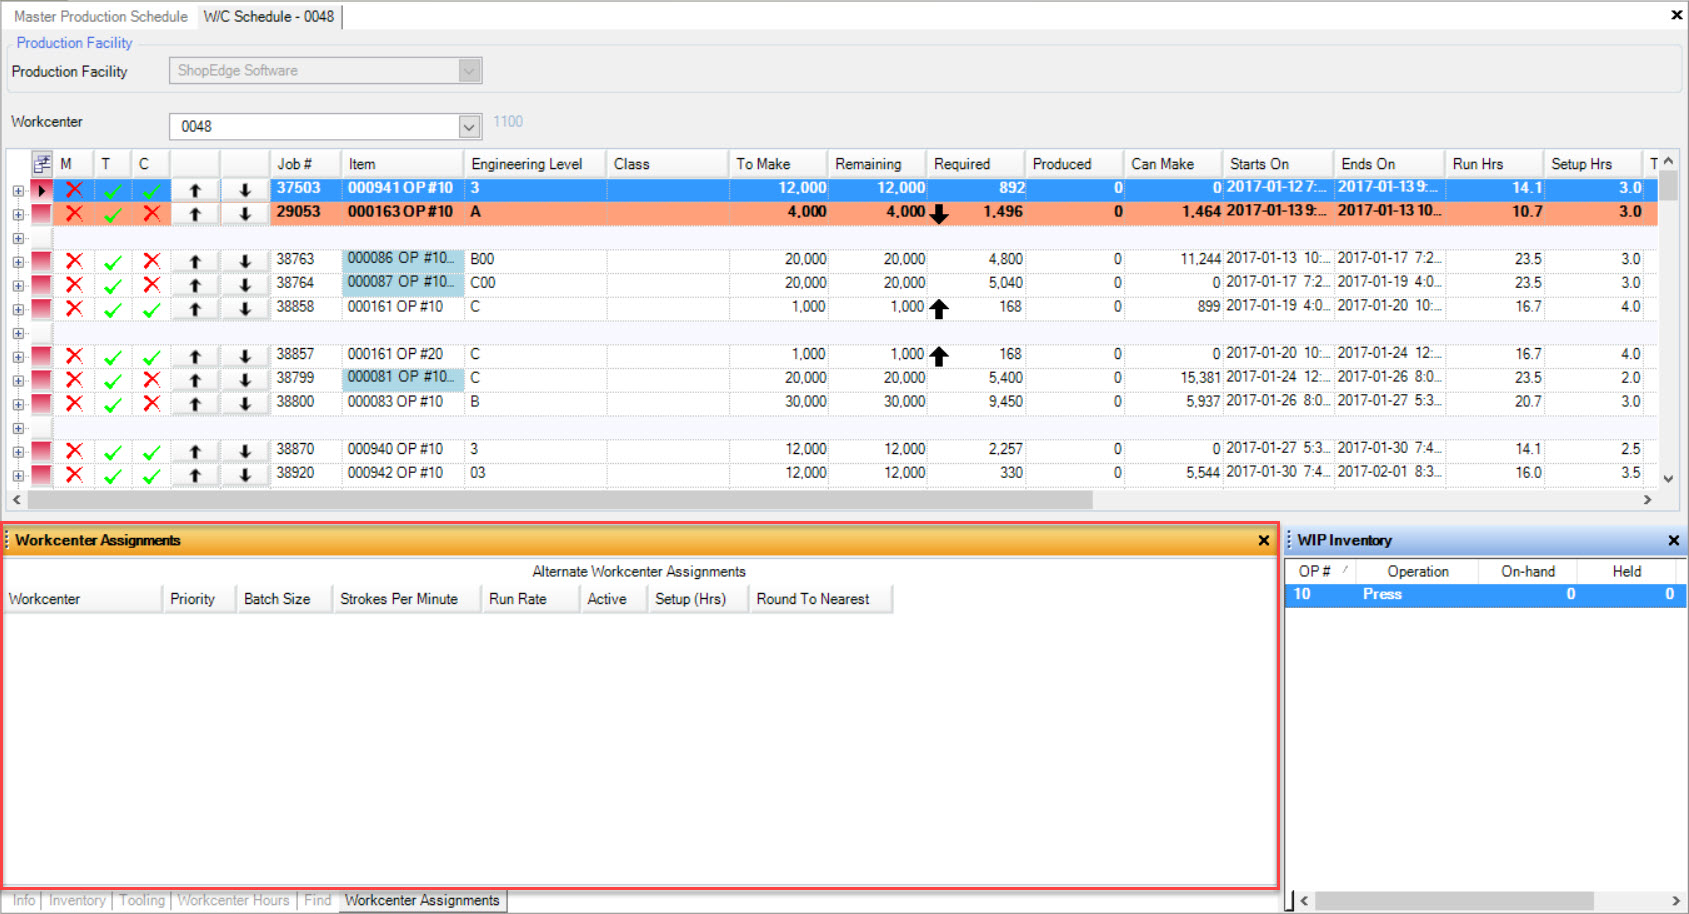Sort by Priority column in assignments

(x=198, y=599)
